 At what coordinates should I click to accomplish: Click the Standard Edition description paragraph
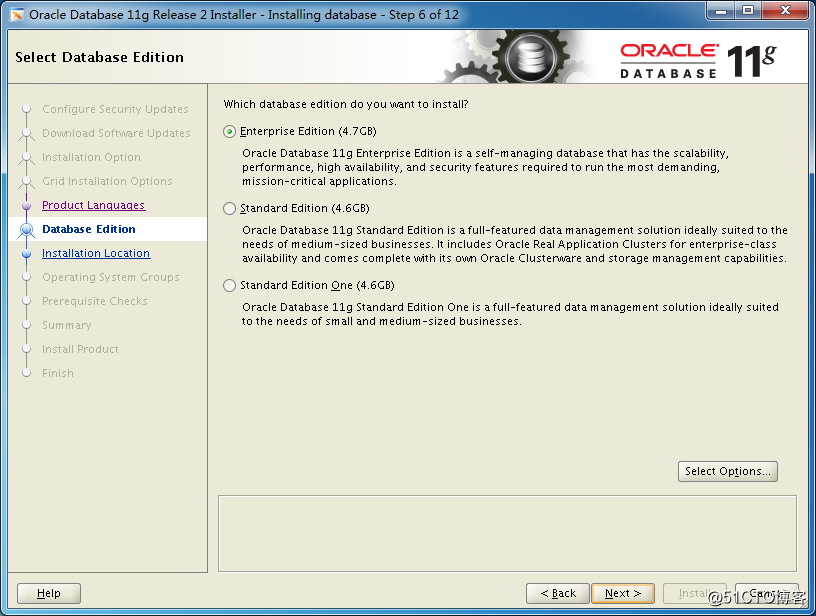(x=515, y=245)
